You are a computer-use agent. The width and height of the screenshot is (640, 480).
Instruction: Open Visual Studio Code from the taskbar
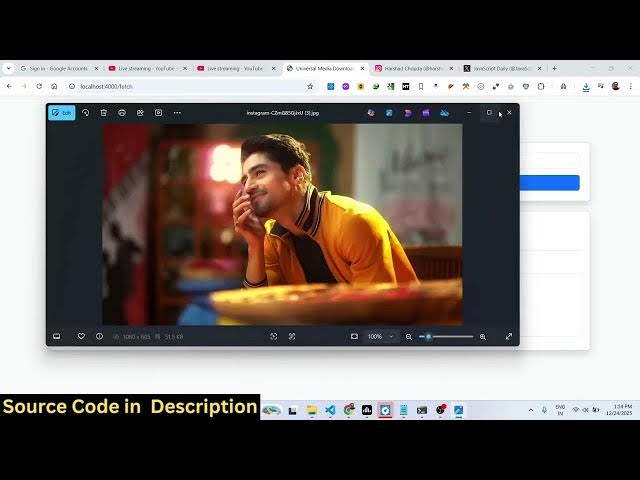[x=330, y=410]
